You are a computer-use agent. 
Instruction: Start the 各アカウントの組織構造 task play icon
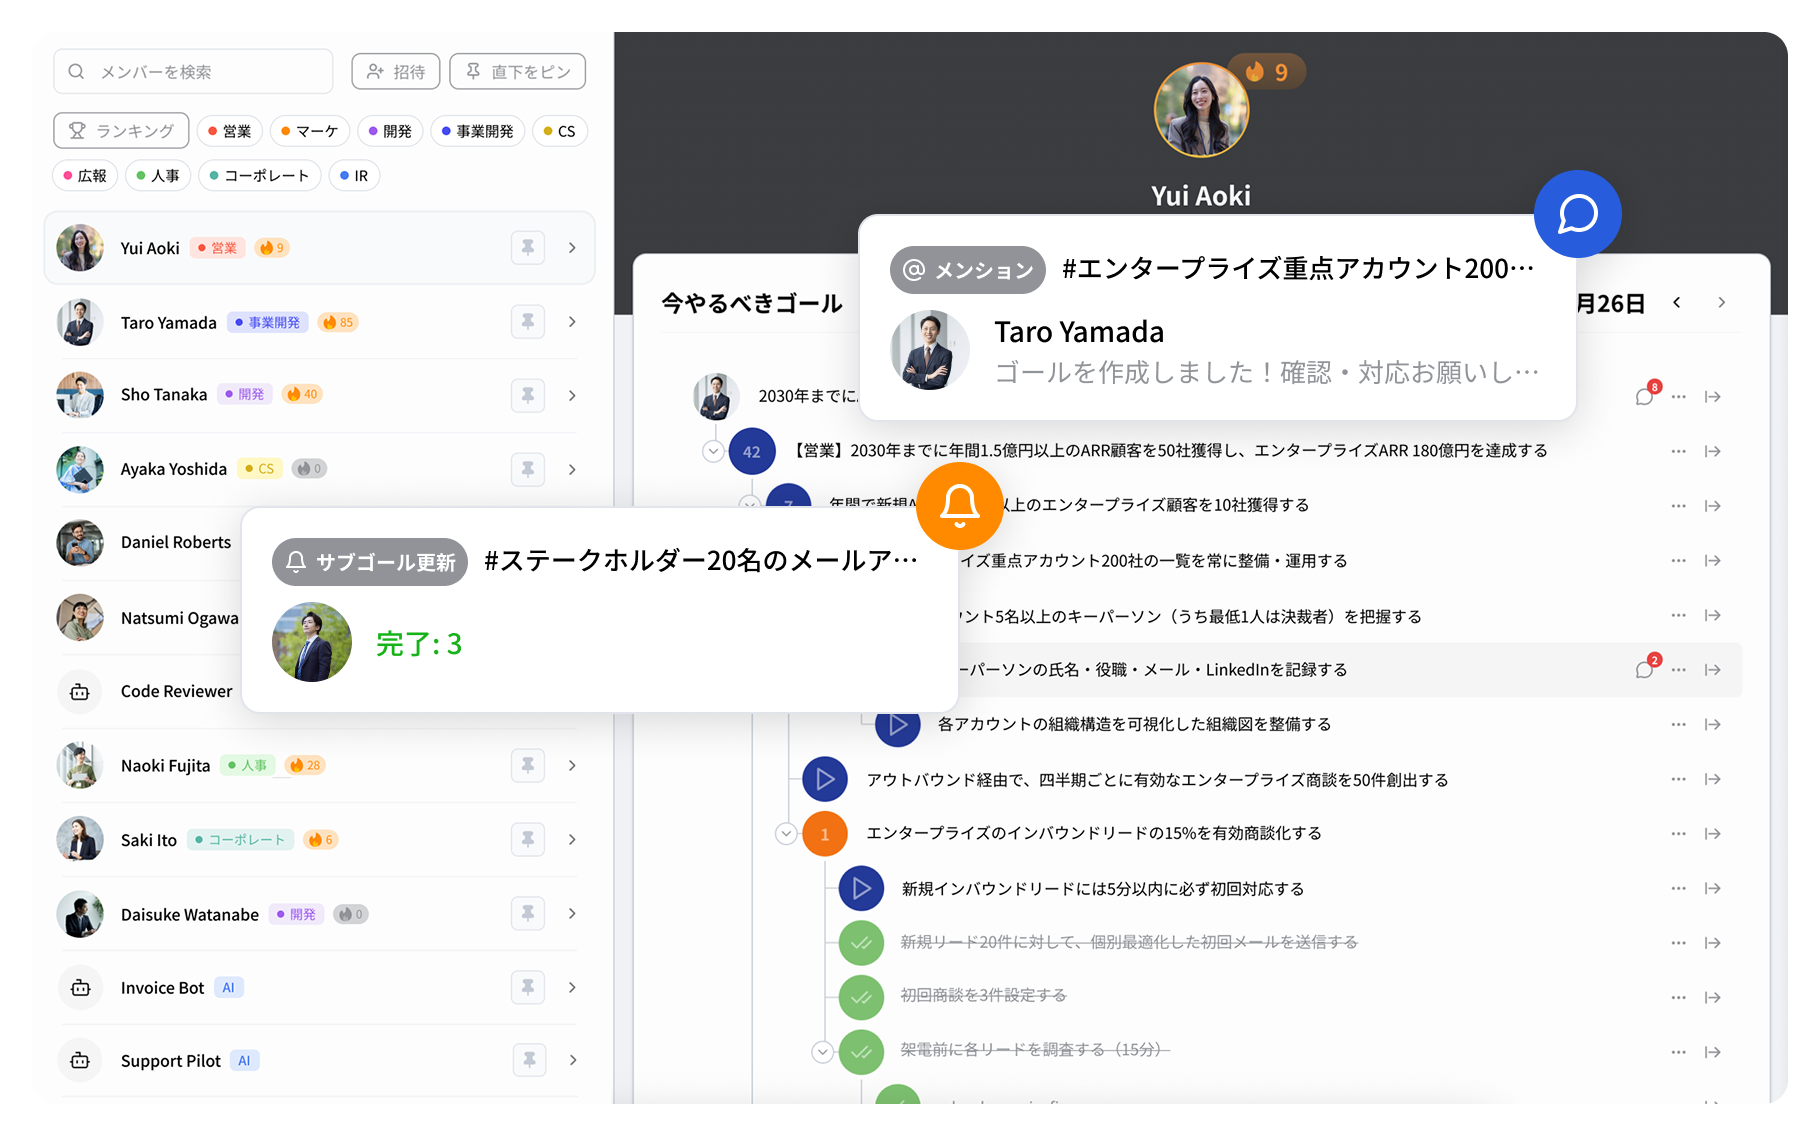[898, 724]
